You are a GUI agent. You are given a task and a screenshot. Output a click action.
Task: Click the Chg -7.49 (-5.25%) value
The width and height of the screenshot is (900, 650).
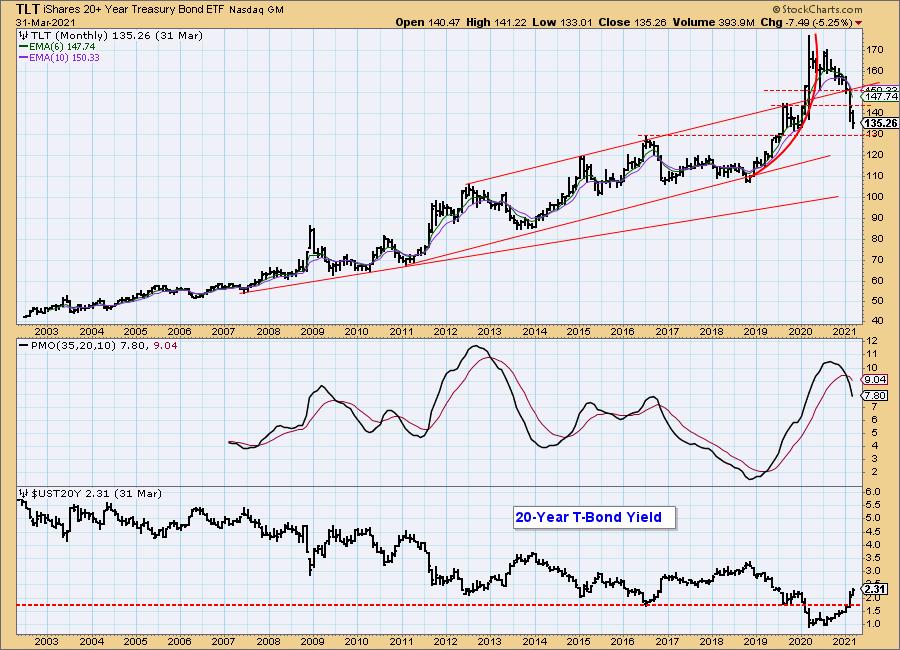pos(806,22)
